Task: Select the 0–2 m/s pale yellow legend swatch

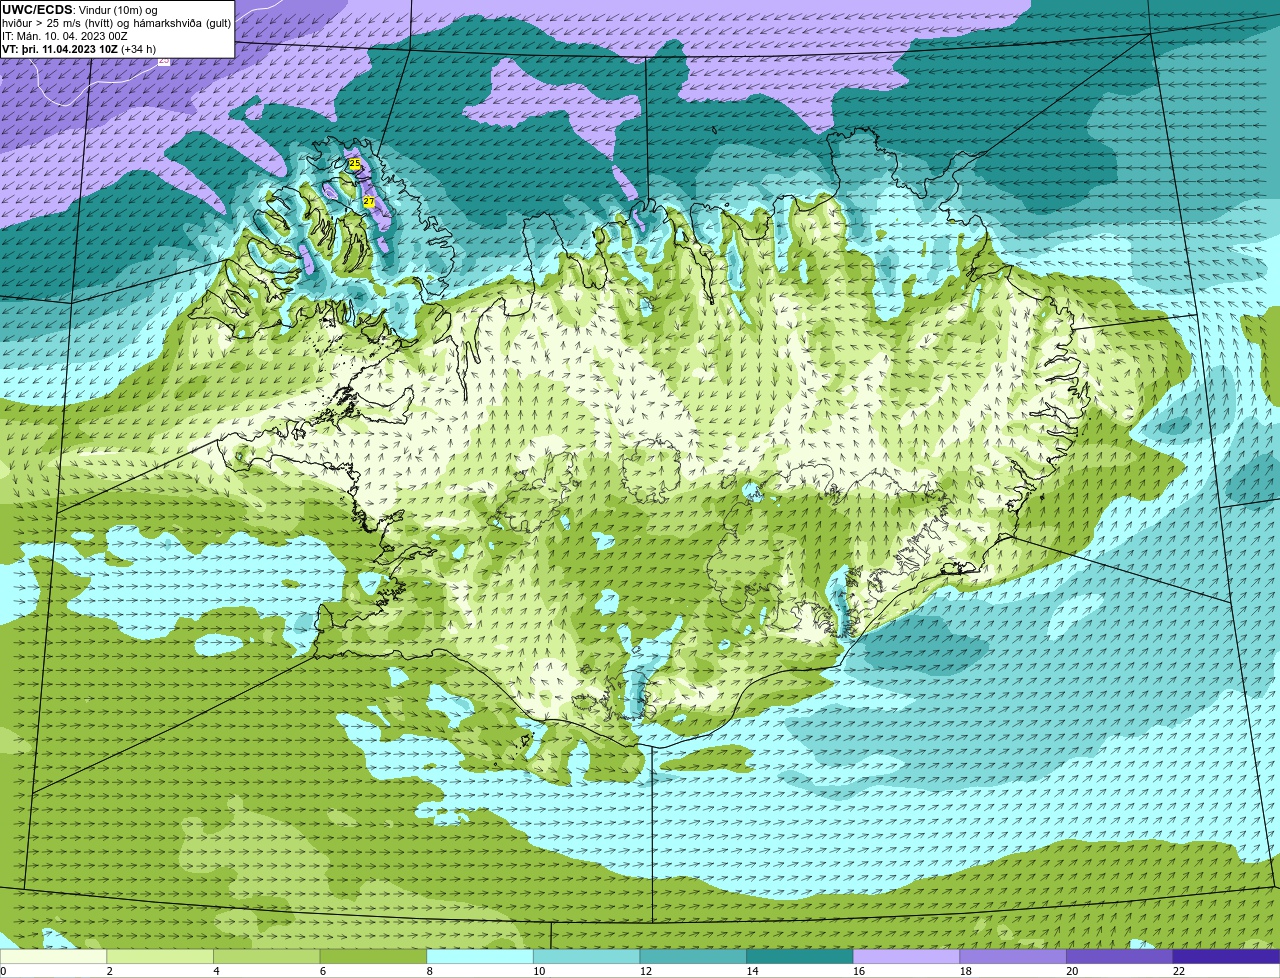Action: point(53,957)
